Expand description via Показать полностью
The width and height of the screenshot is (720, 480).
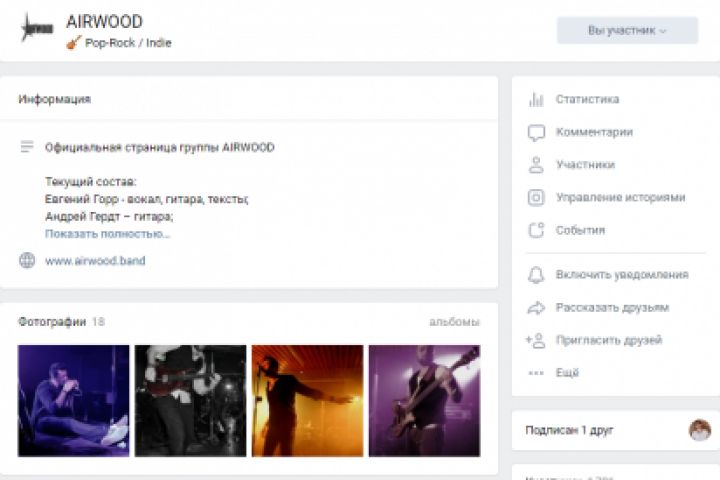(x=107, y=234)
